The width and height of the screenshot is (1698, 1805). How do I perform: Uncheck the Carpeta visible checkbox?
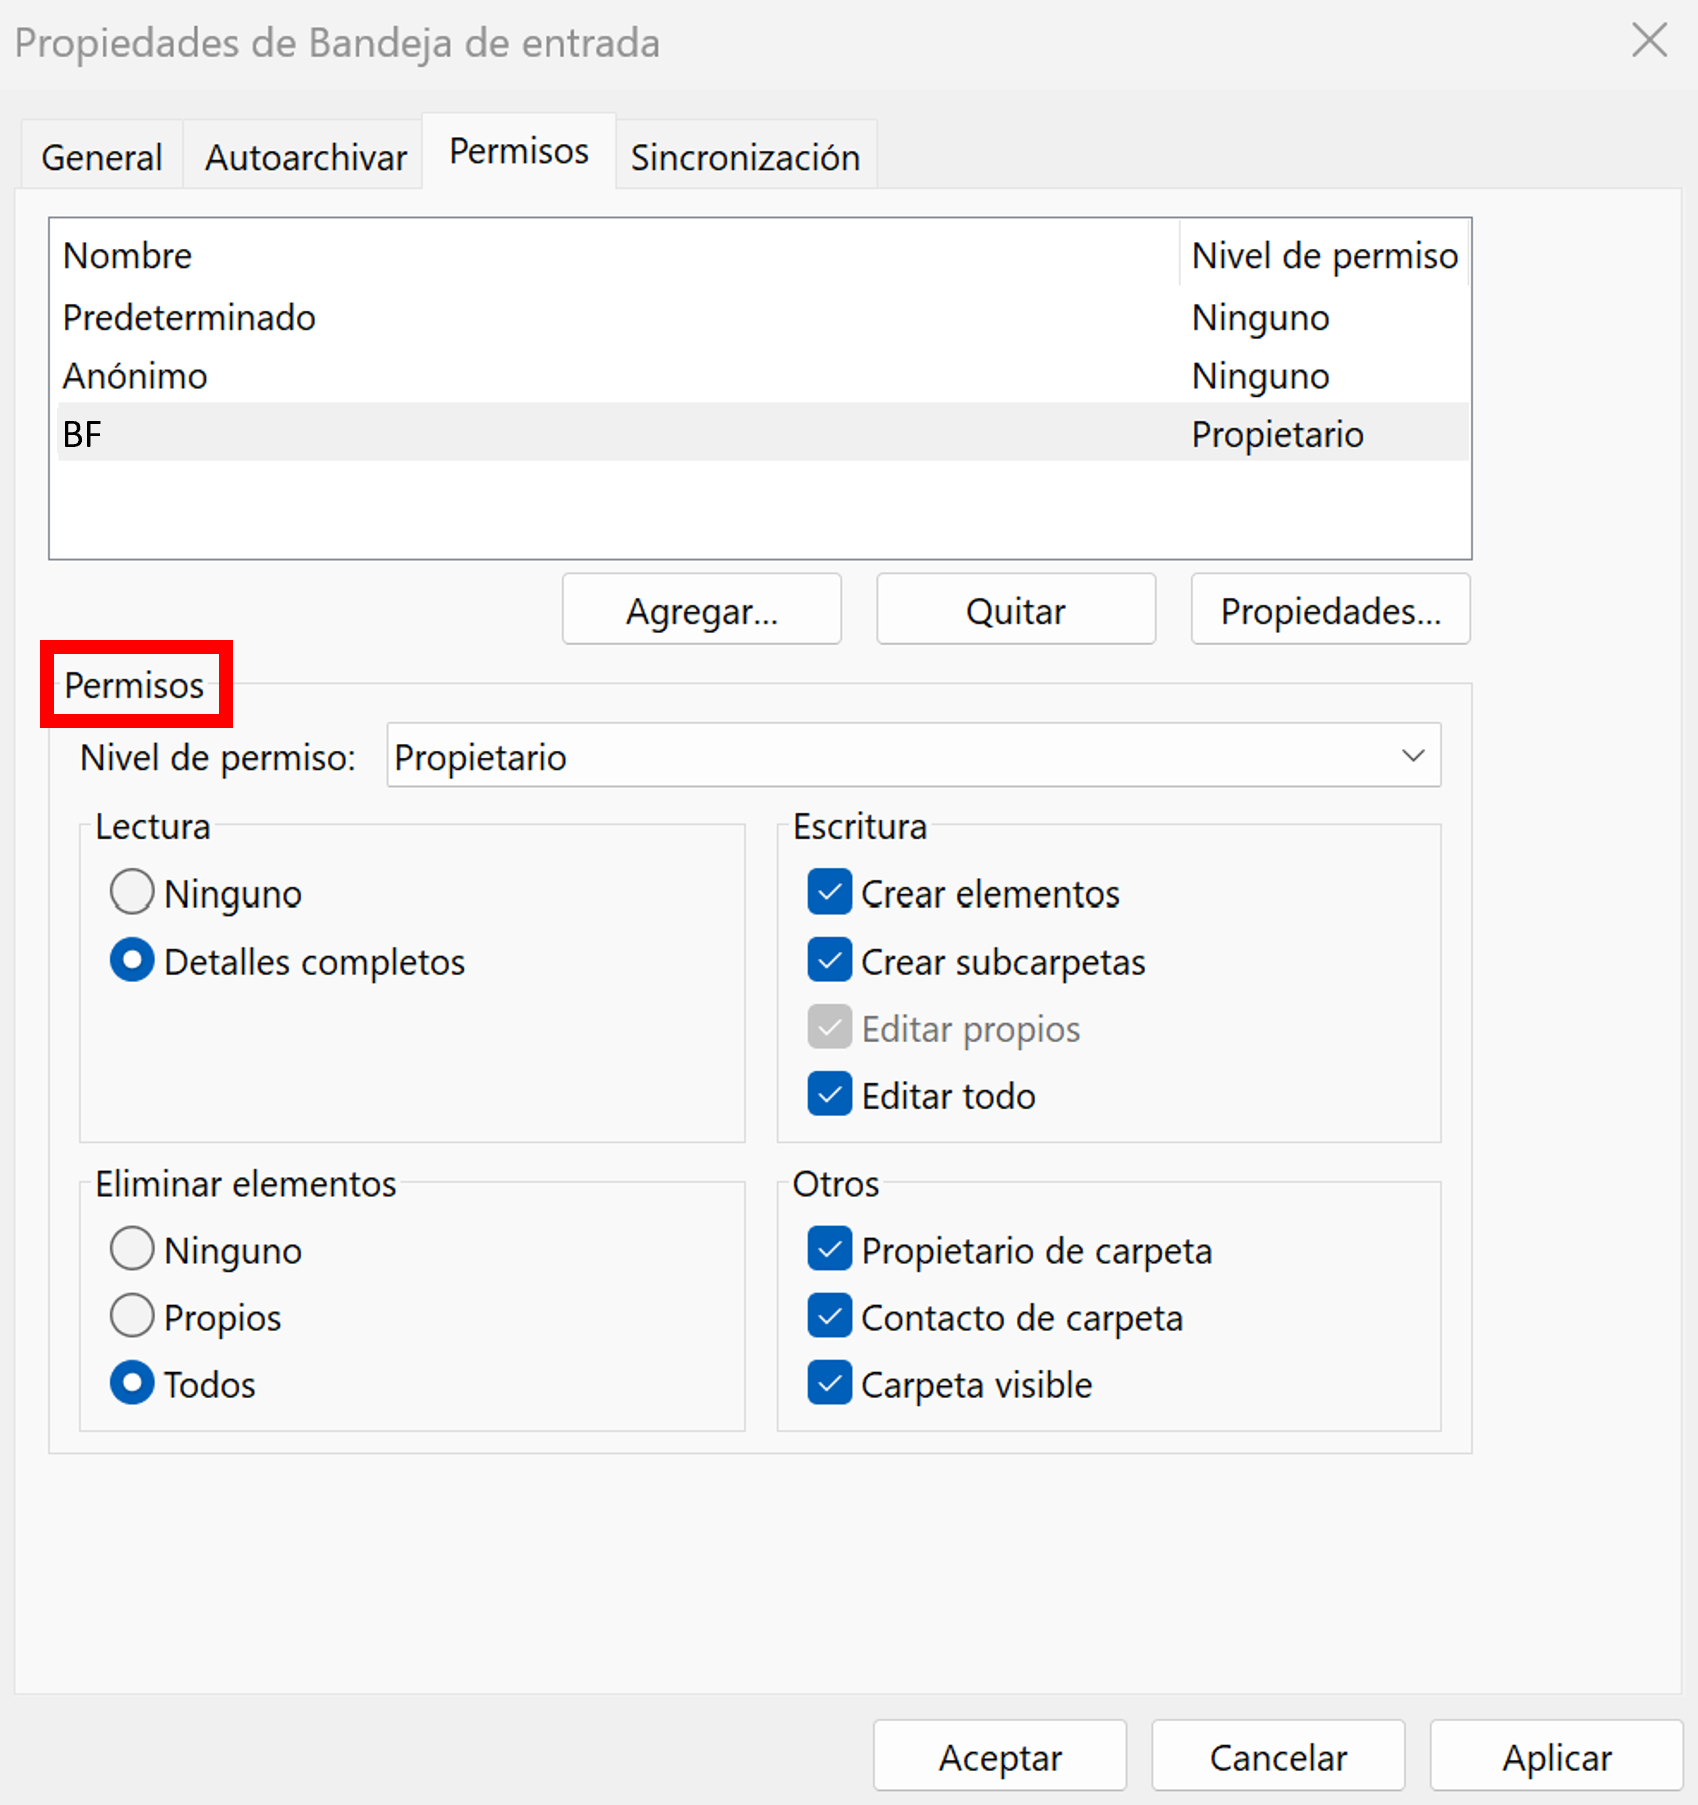[829, 1383]
